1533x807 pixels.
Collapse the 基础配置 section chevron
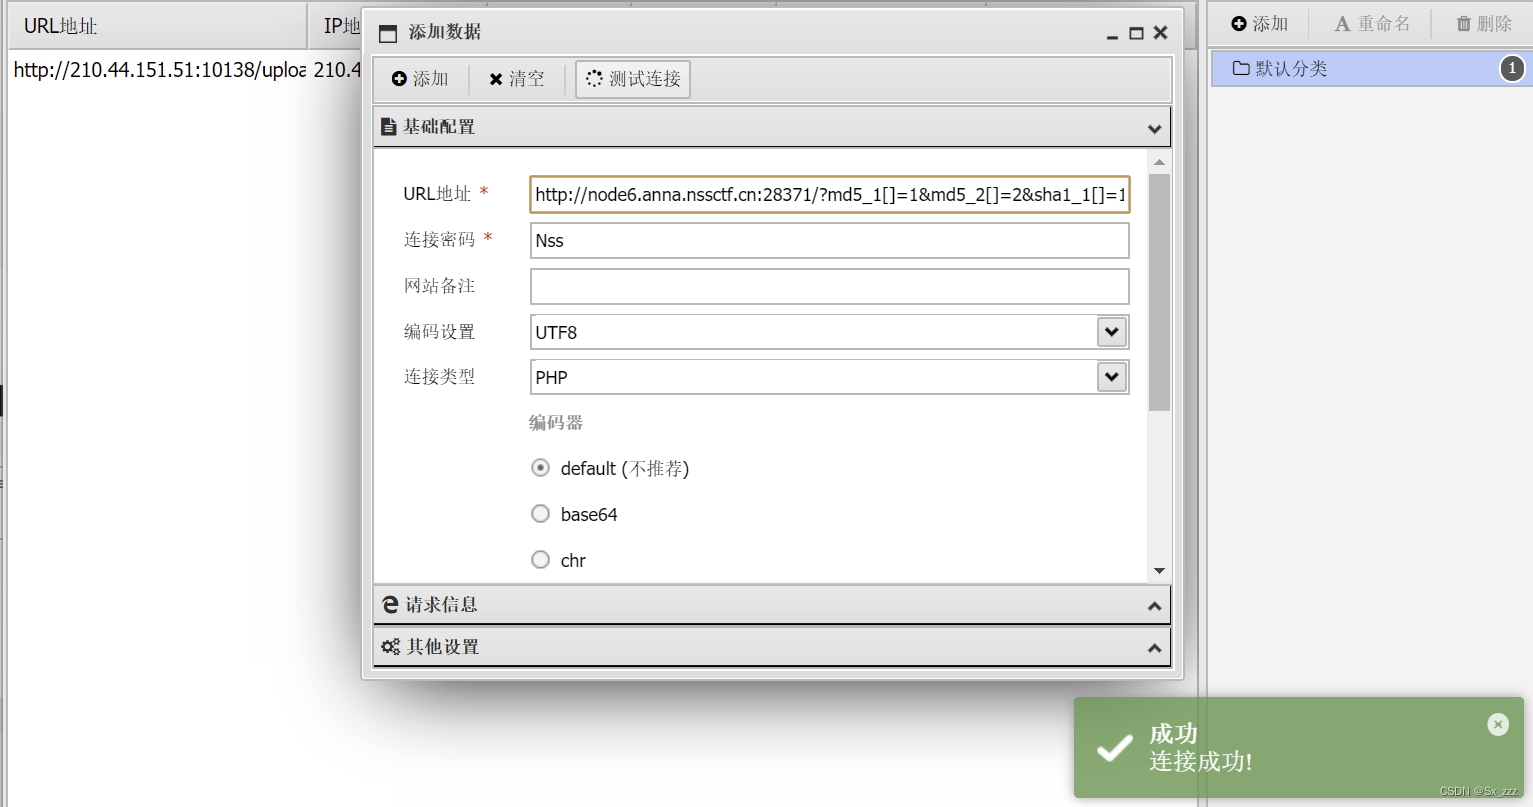1154,129
